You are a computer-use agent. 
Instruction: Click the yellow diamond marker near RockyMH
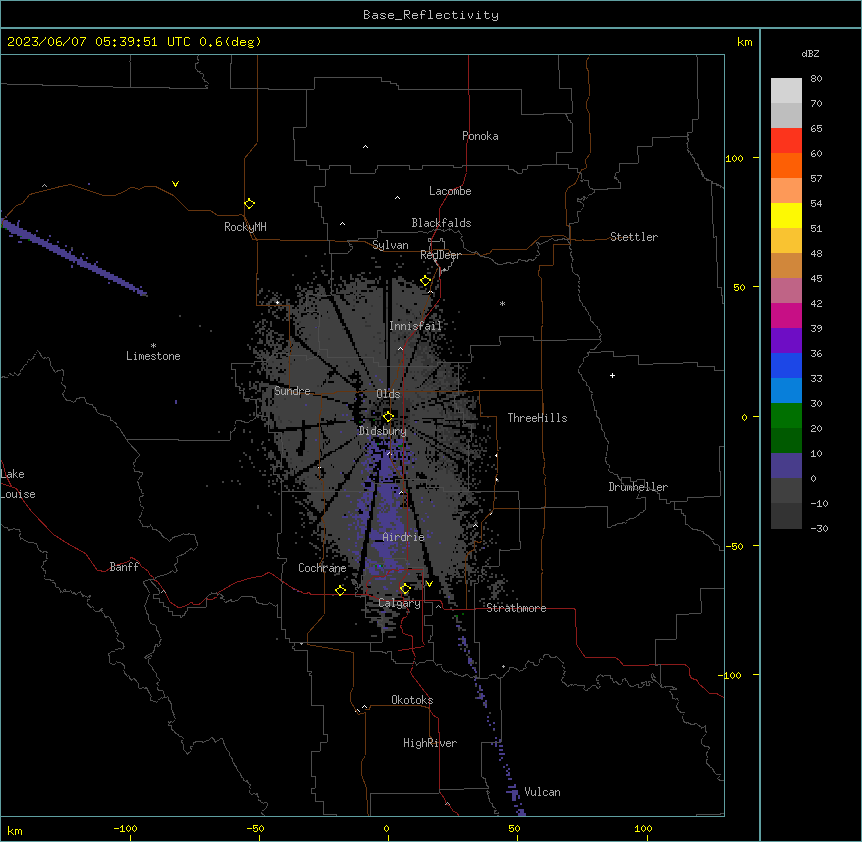(250, 204)
